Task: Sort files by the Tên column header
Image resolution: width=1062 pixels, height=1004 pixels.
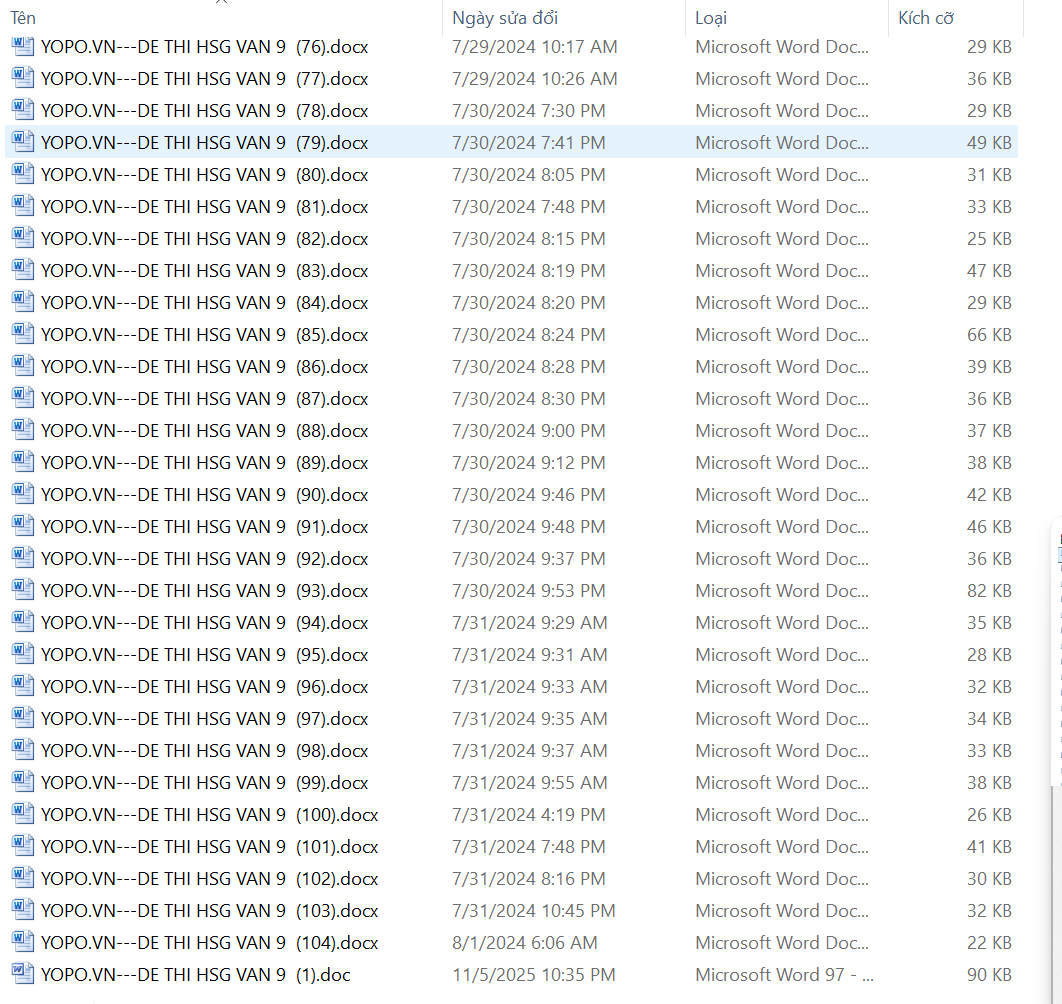Action: point(24,18)
